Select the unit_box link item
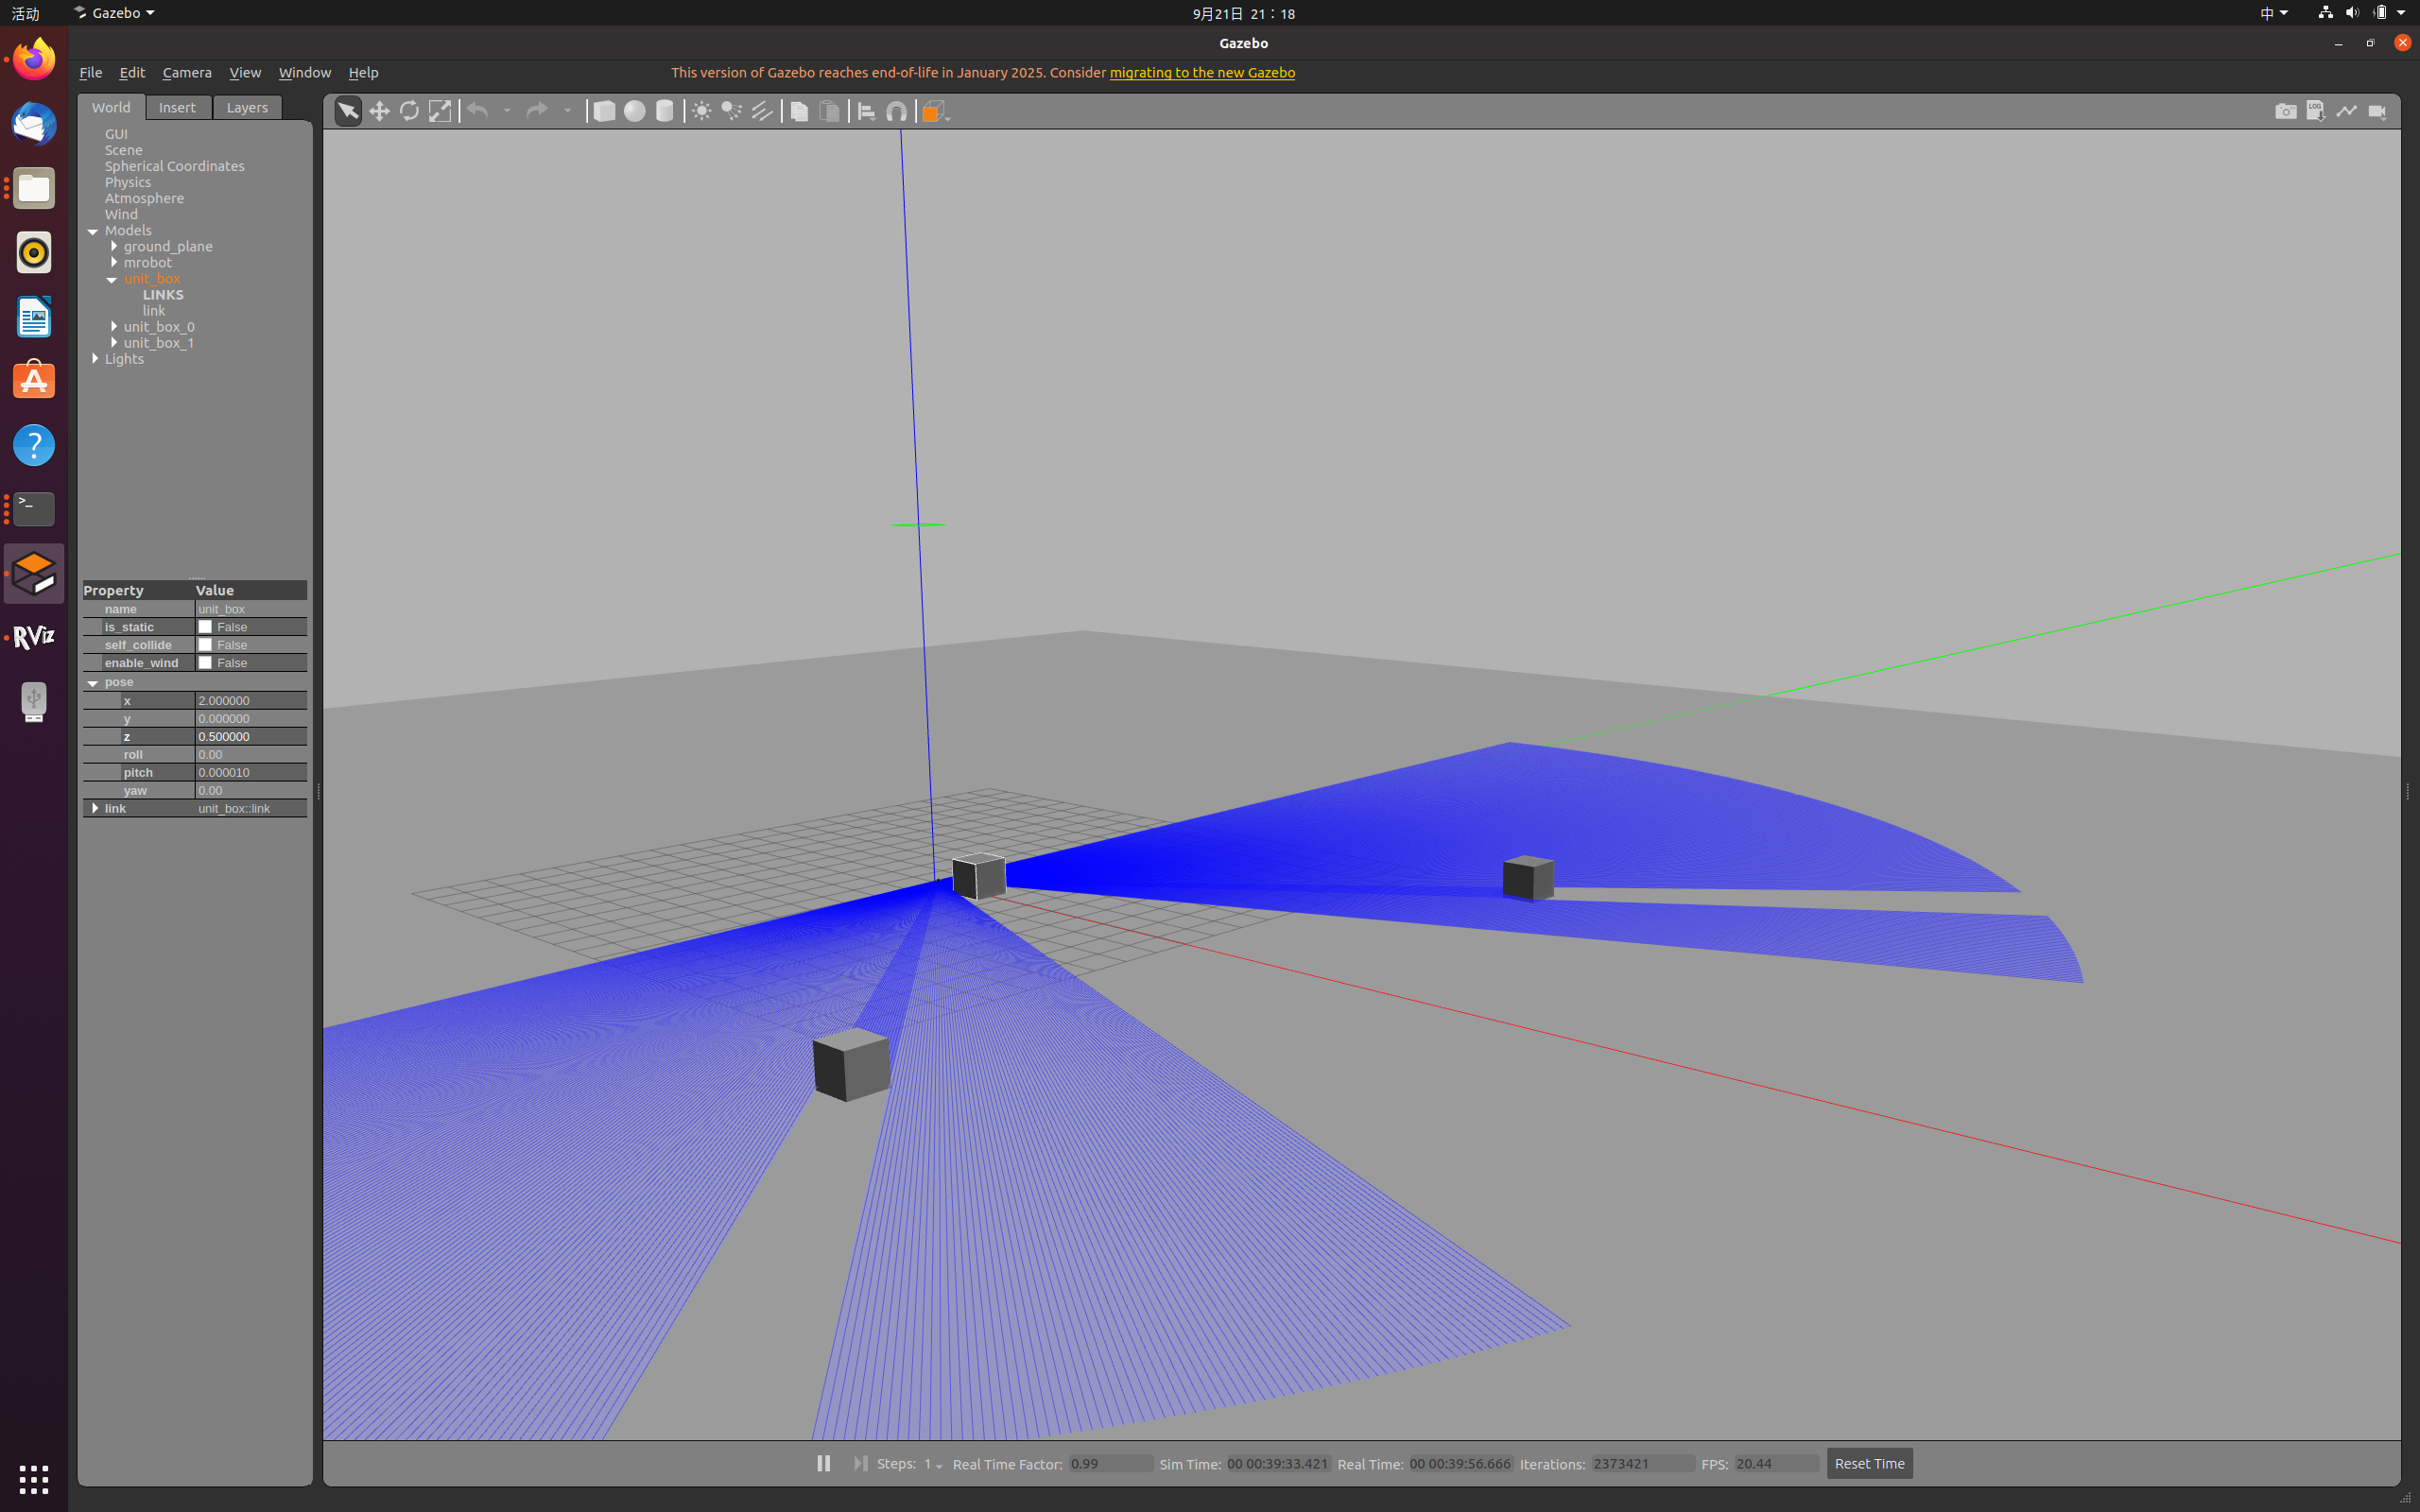The height and width of the screenshot is (1512, 2420). pos(154,310)
